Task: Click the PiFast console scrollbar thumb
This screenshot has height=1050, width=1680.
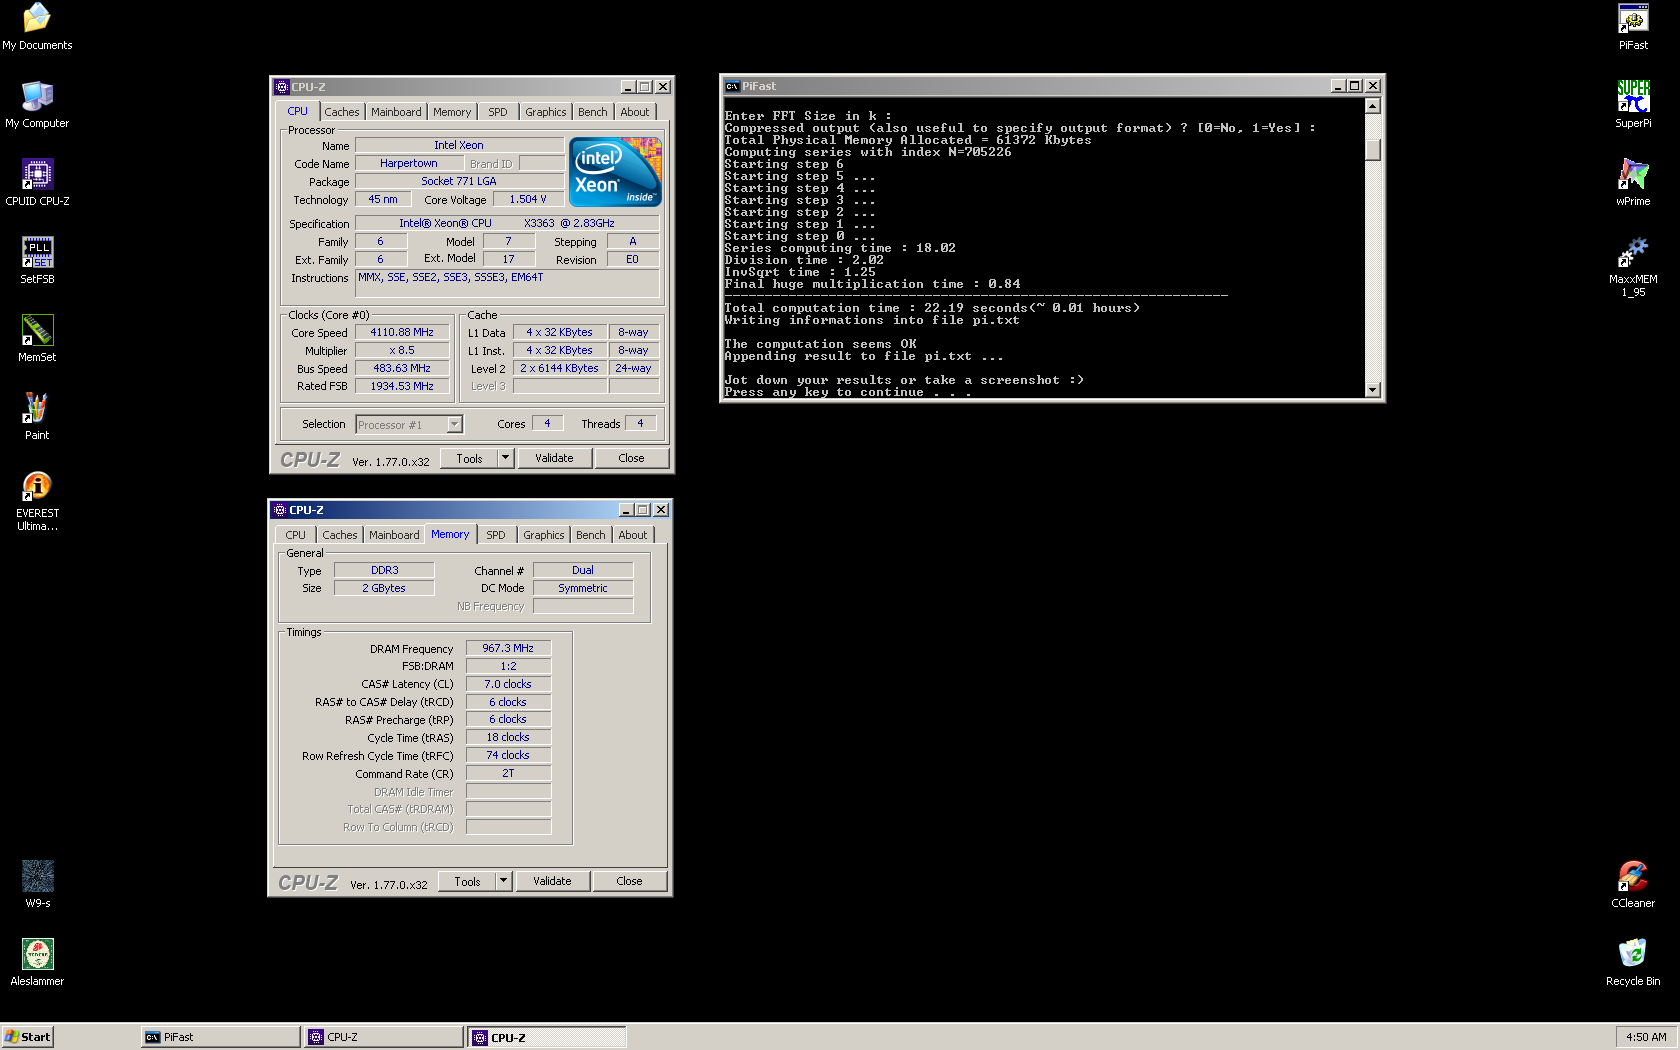Action: click(1373, 149)
